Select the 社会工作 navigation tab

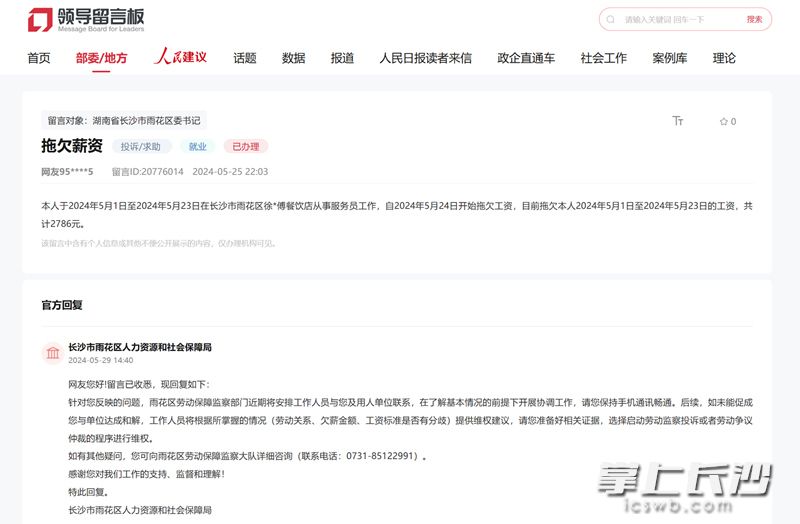[x=603, y=58]
